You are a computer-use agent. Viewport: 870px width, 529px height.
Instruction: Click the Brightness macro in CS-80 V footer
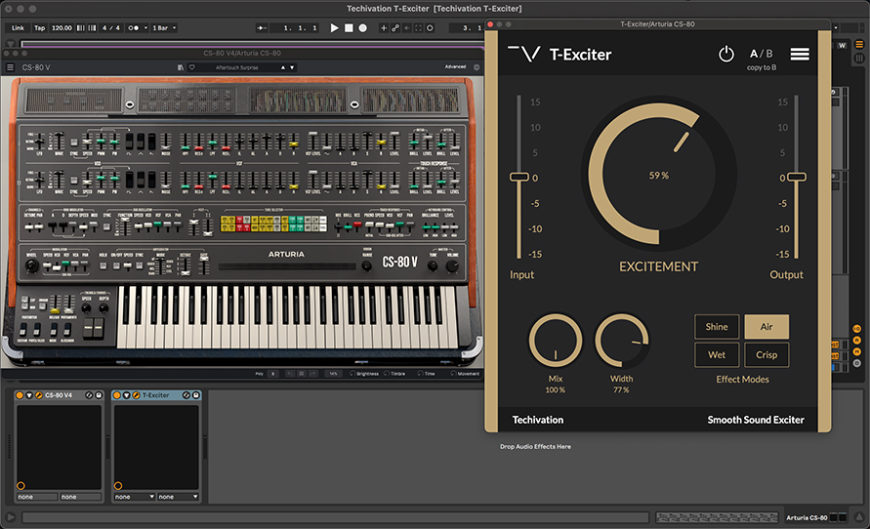(364, 374)
